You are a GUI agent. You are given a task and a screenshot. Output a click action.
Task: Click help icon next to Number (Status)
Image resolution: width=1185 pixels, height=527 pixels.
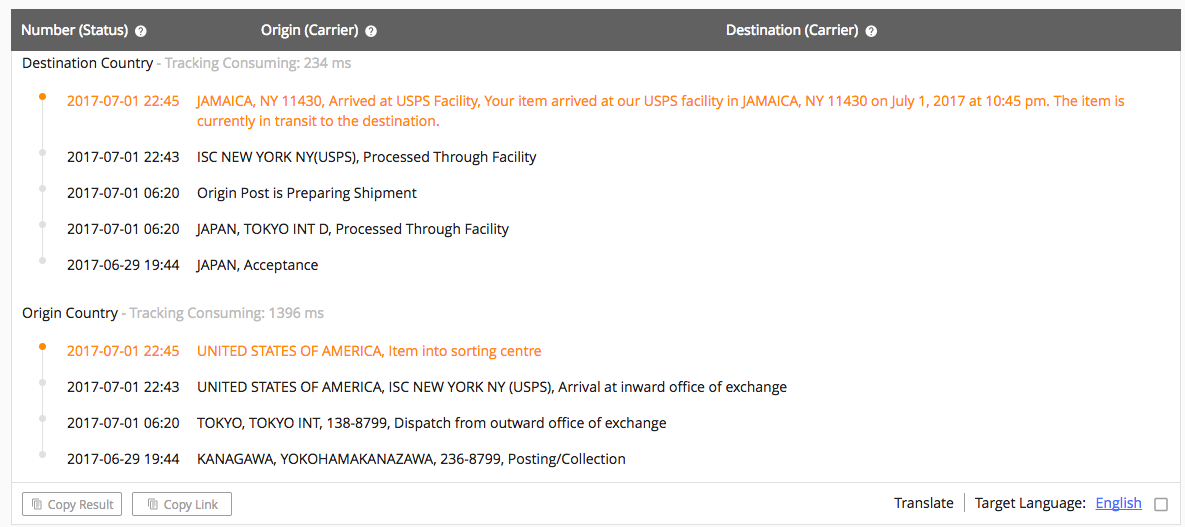coord(141,31)
